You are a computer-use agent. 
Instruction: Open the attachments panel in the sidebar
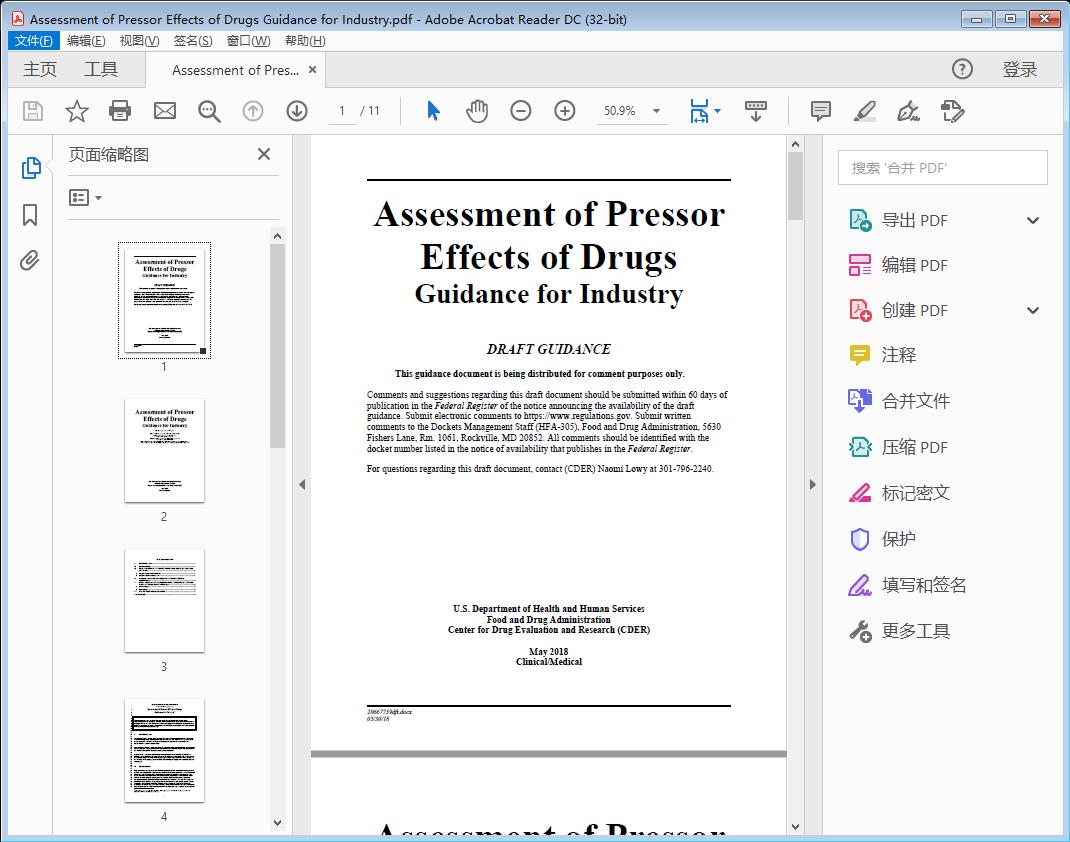[x=29, y=260]
